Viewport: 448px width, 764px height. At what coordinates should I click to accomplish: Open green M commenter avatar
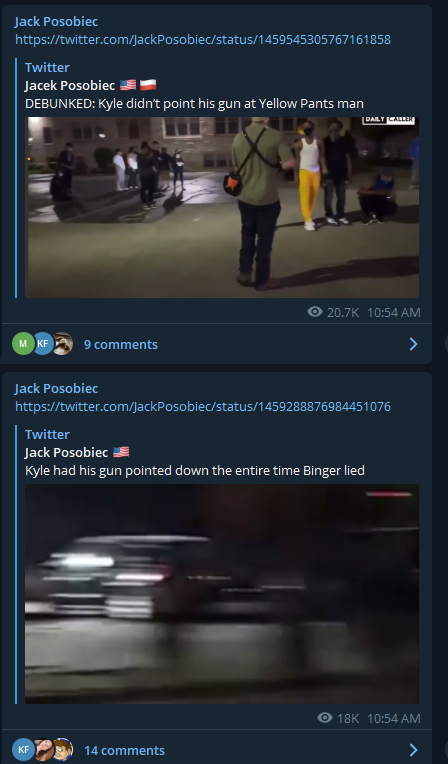point(23,344)
